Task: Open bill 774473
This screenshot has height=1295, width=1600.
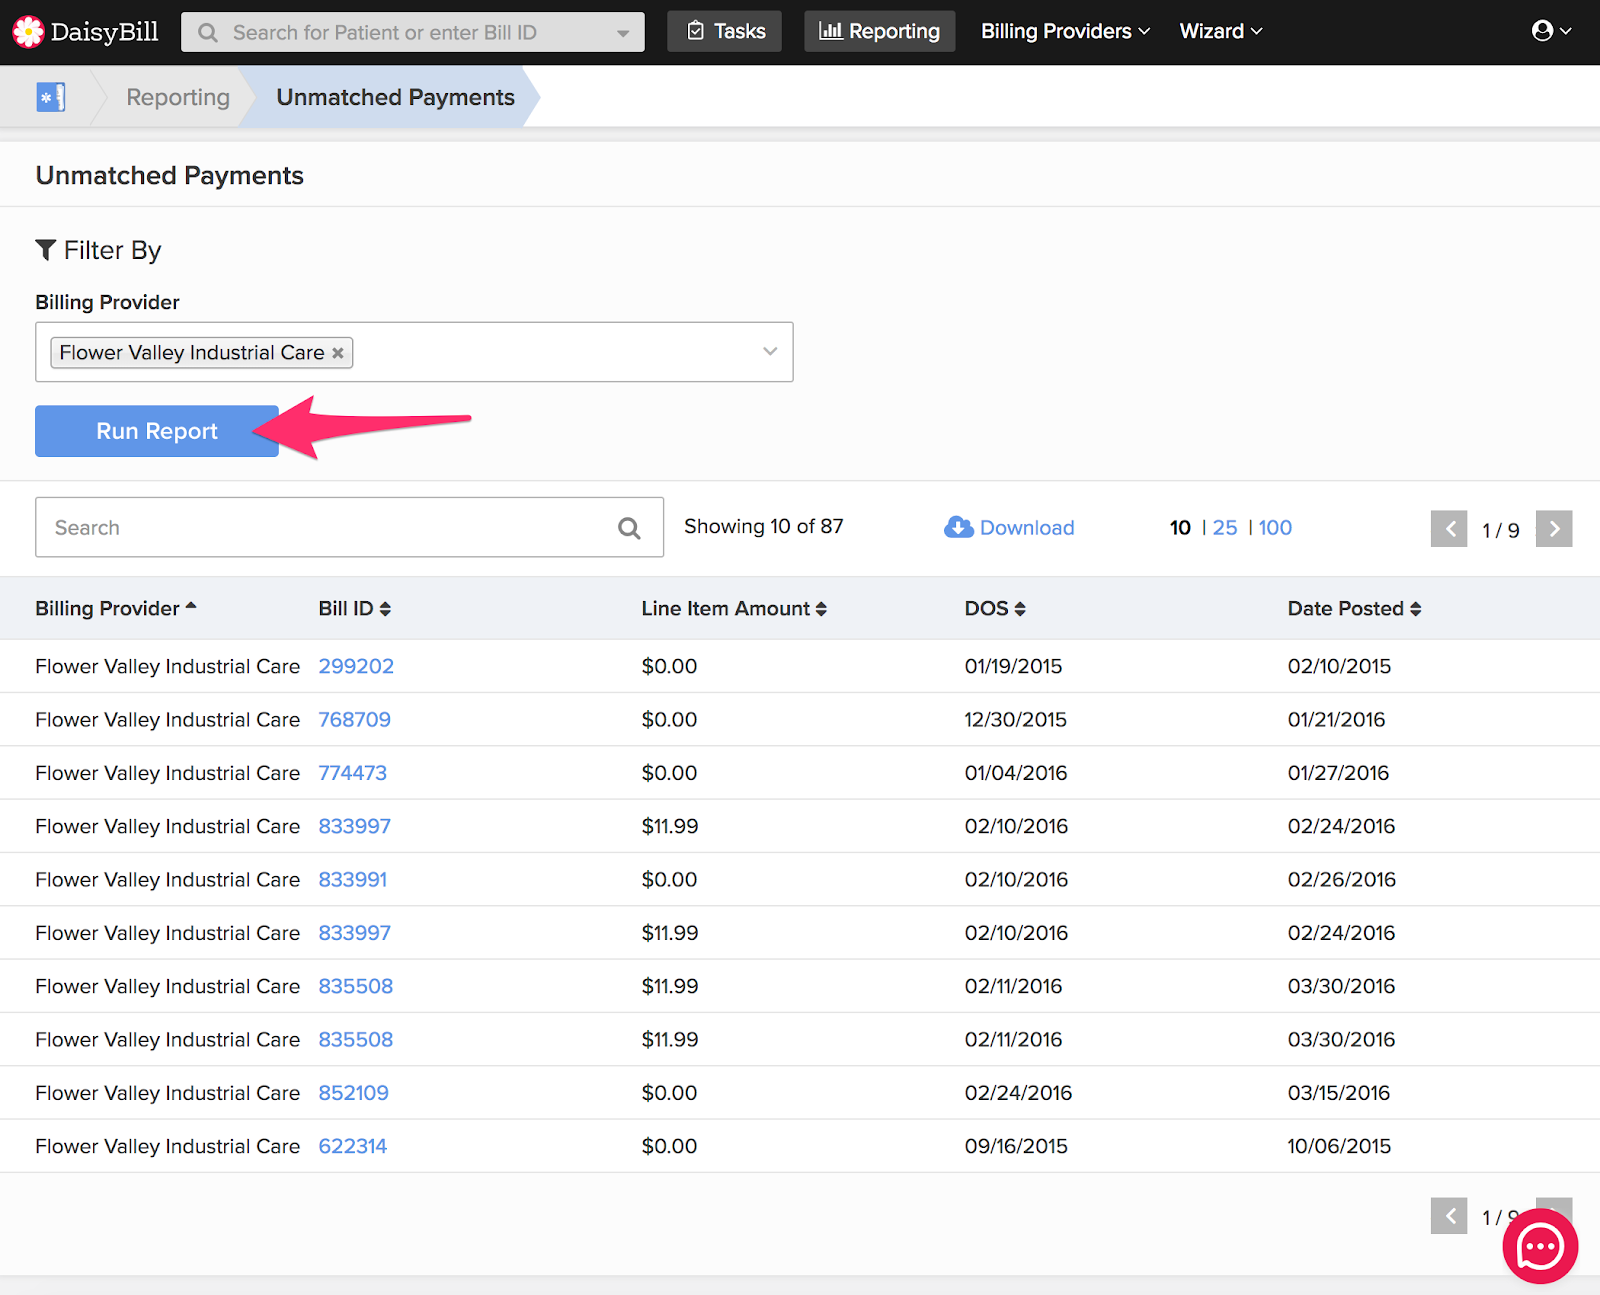Action: [x=352, y=773]
